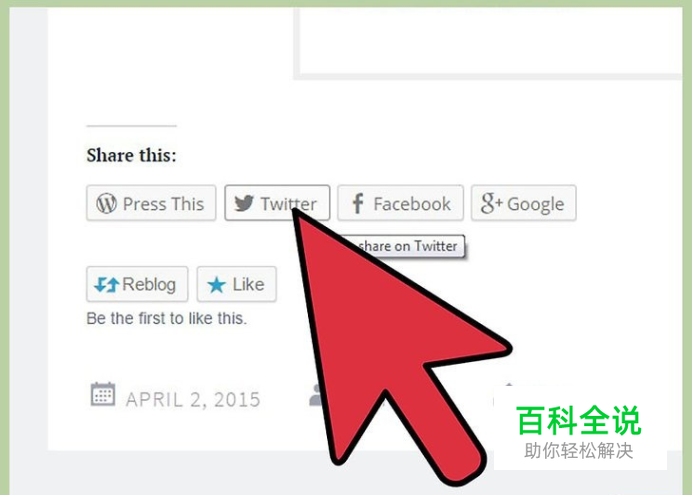692x495 pixels.
Task: Open the April 2, 2015 date link
Action: coord(193,400)
